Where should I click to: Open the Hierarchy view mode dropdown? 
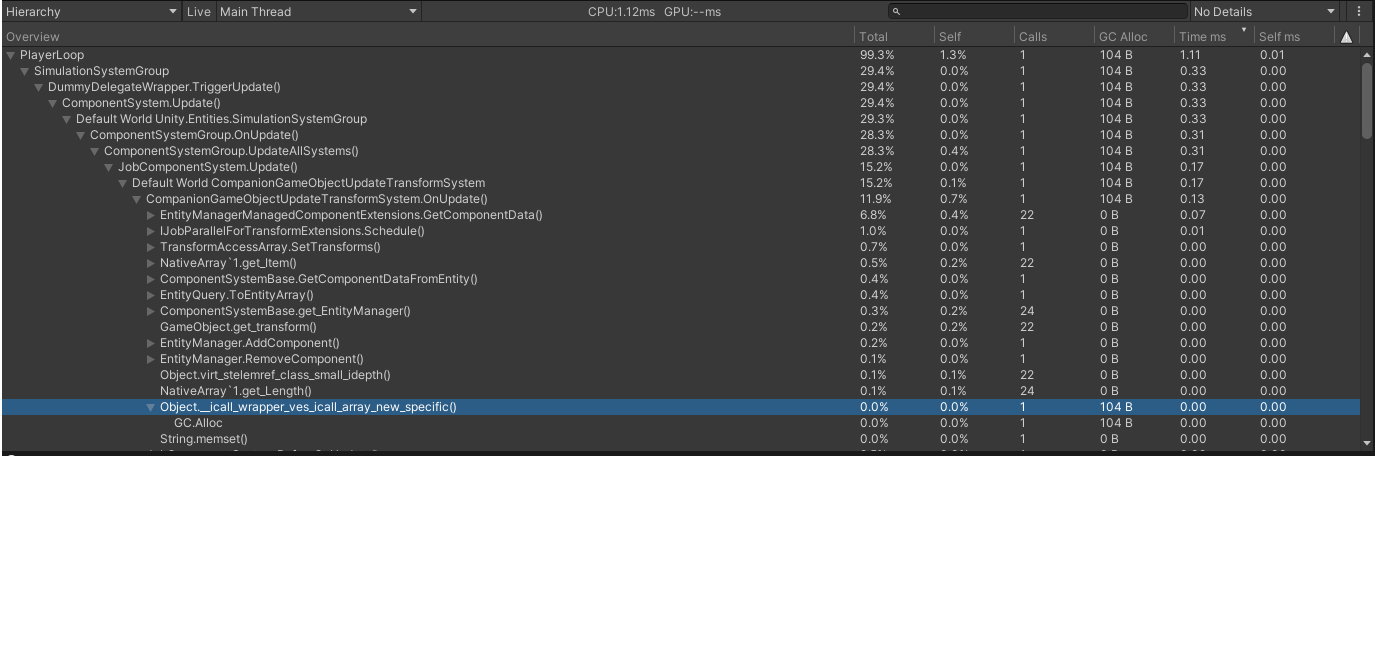[x=90, y=11]
